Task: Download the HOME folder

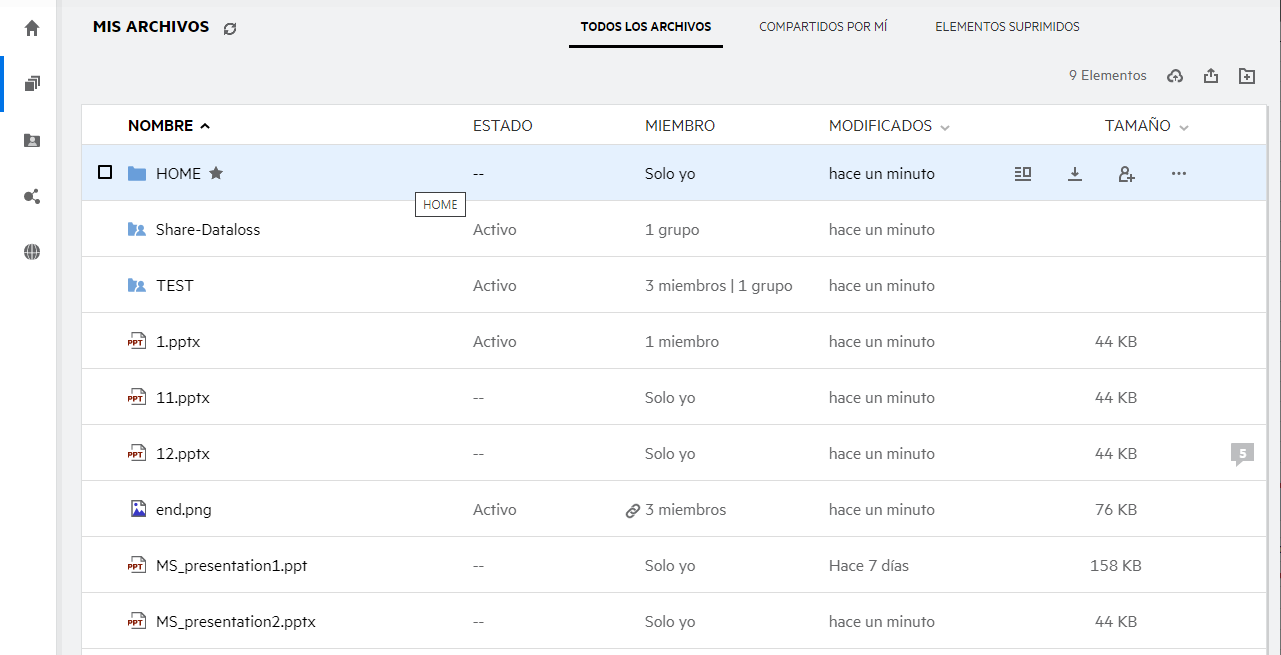Action: [x=1075, y=174]
